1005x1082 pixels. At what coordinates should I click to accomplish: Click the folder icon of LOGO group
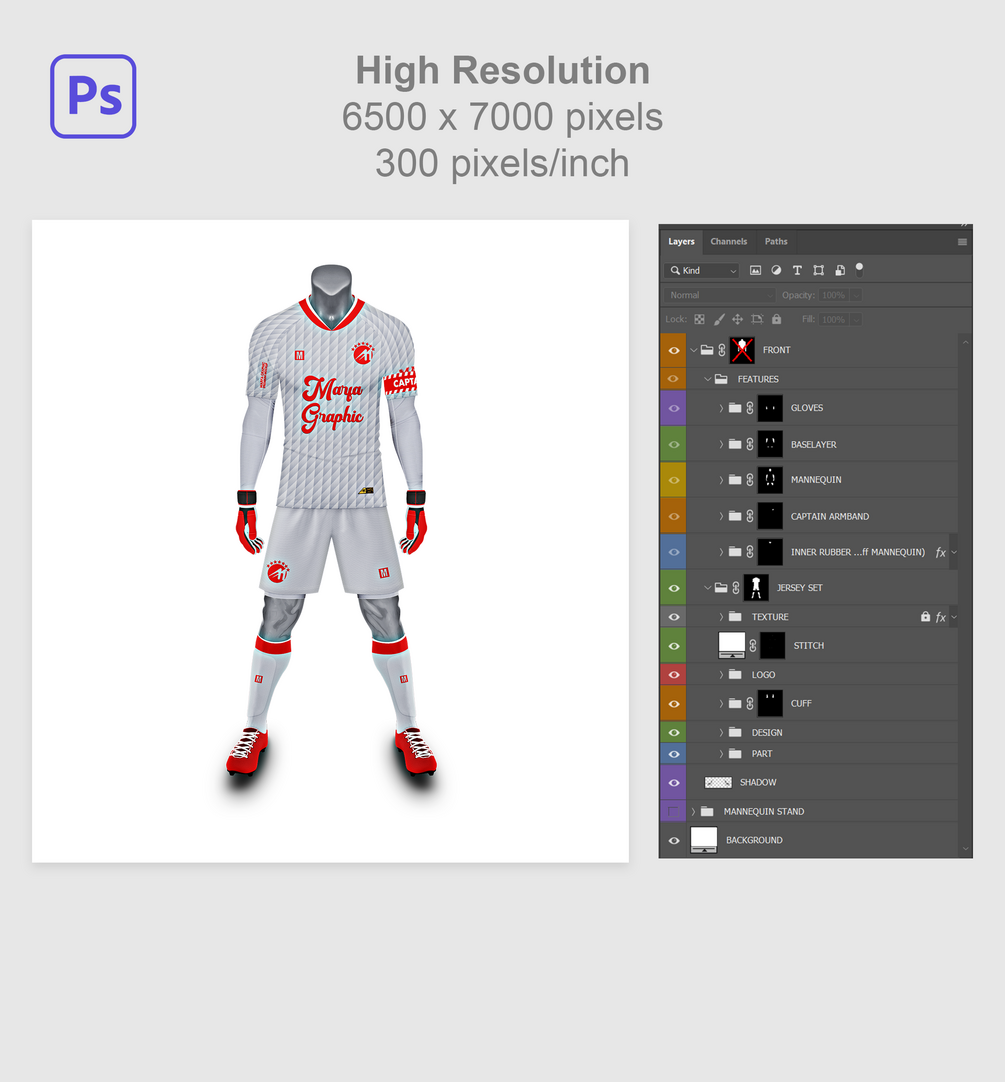pos(735,675)
